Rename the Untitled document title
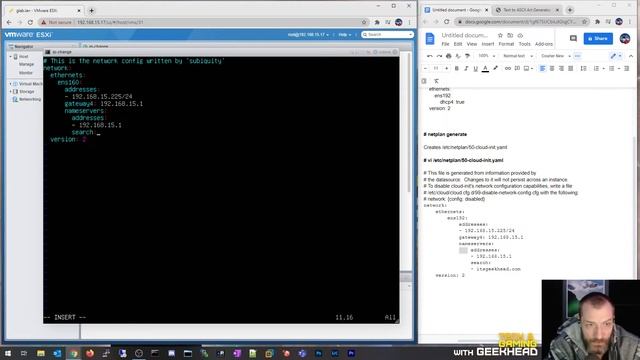 [x=465, y=36]
